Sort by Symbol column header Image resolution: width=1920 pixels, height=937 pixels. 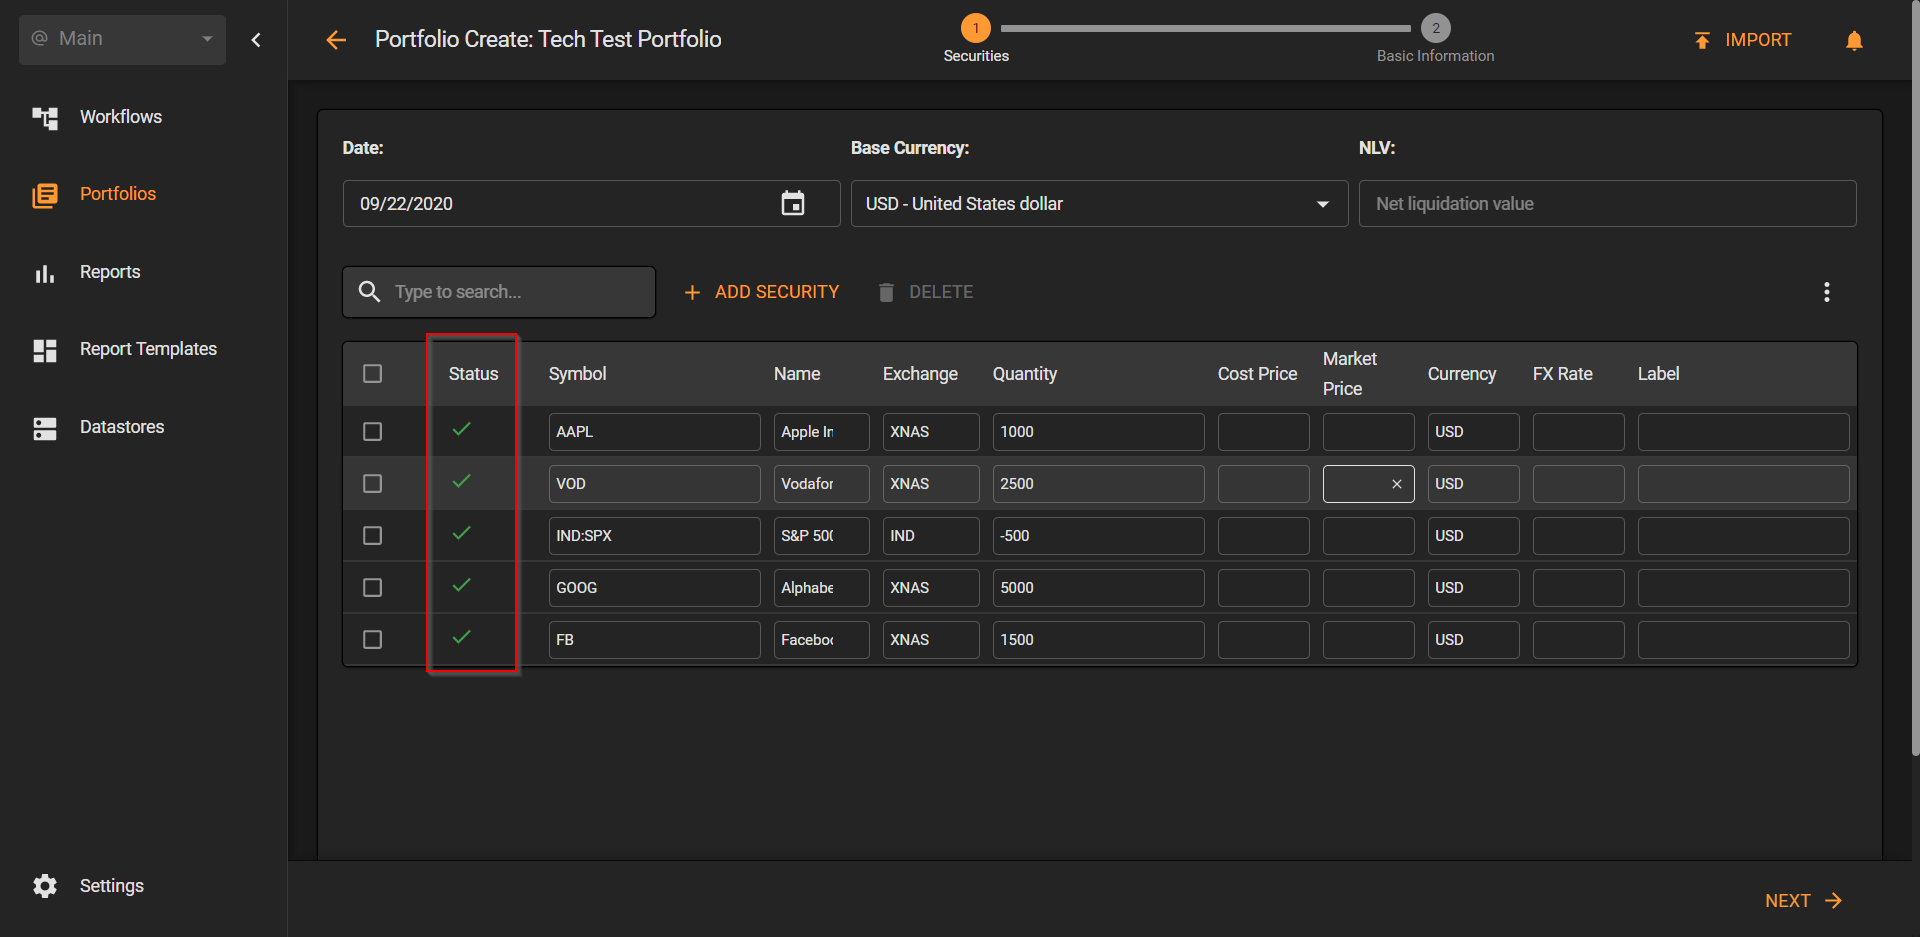tap(577, 374)
